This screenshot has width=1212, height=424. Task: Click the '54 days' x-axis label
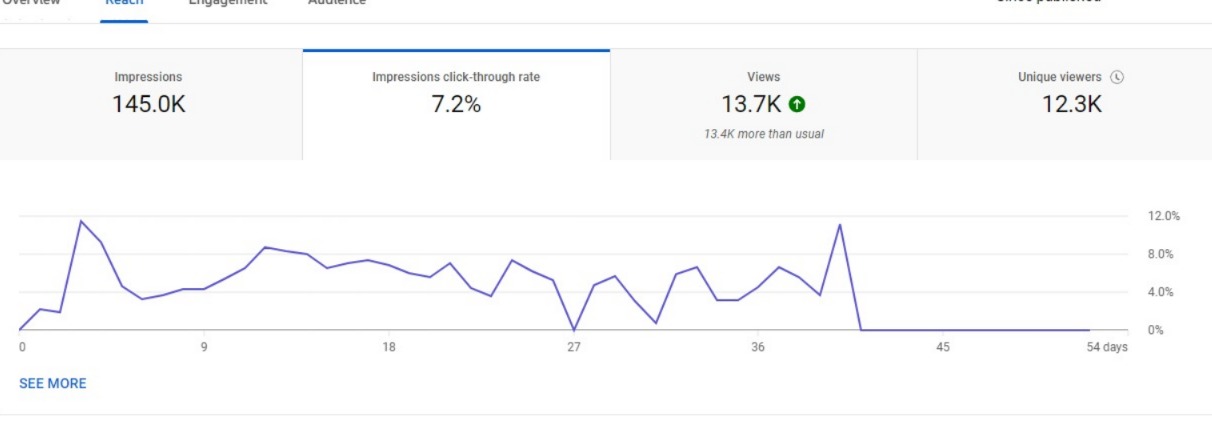1107,347
